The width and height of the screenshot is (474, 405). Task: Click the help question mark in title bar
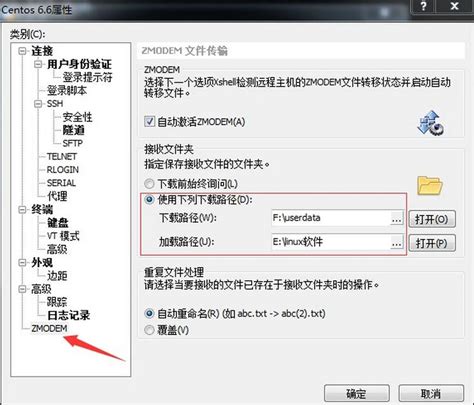pyautogui.click(x=423, y=6)
